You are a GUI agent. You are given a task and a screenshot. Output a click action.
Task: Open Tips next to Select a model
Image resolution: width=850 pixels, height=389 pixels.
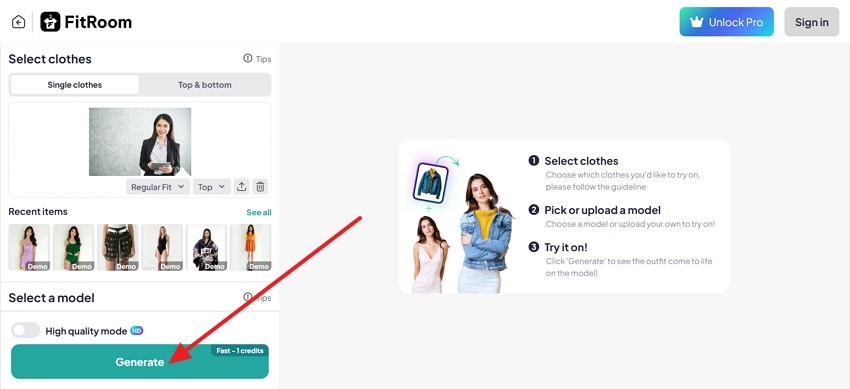257,297
